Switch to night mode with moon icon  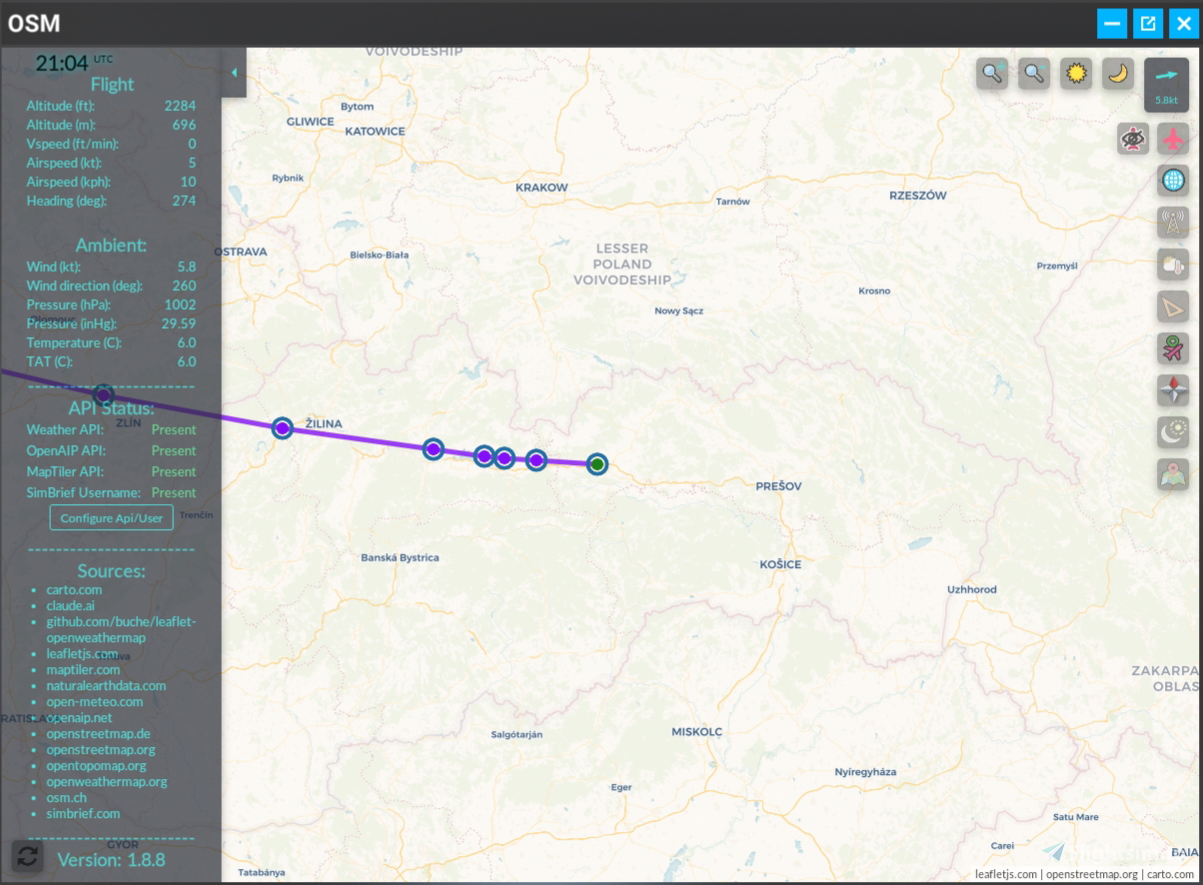[1117, 72]
